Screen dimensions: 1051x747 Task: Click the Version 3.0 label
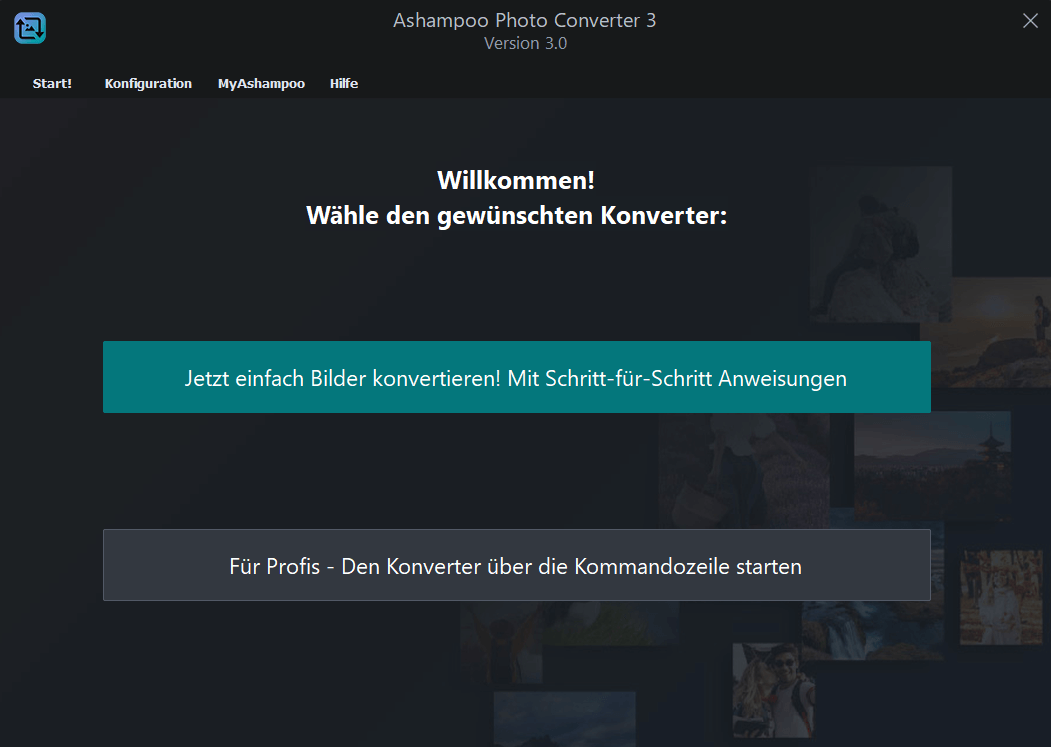[525, 44]
